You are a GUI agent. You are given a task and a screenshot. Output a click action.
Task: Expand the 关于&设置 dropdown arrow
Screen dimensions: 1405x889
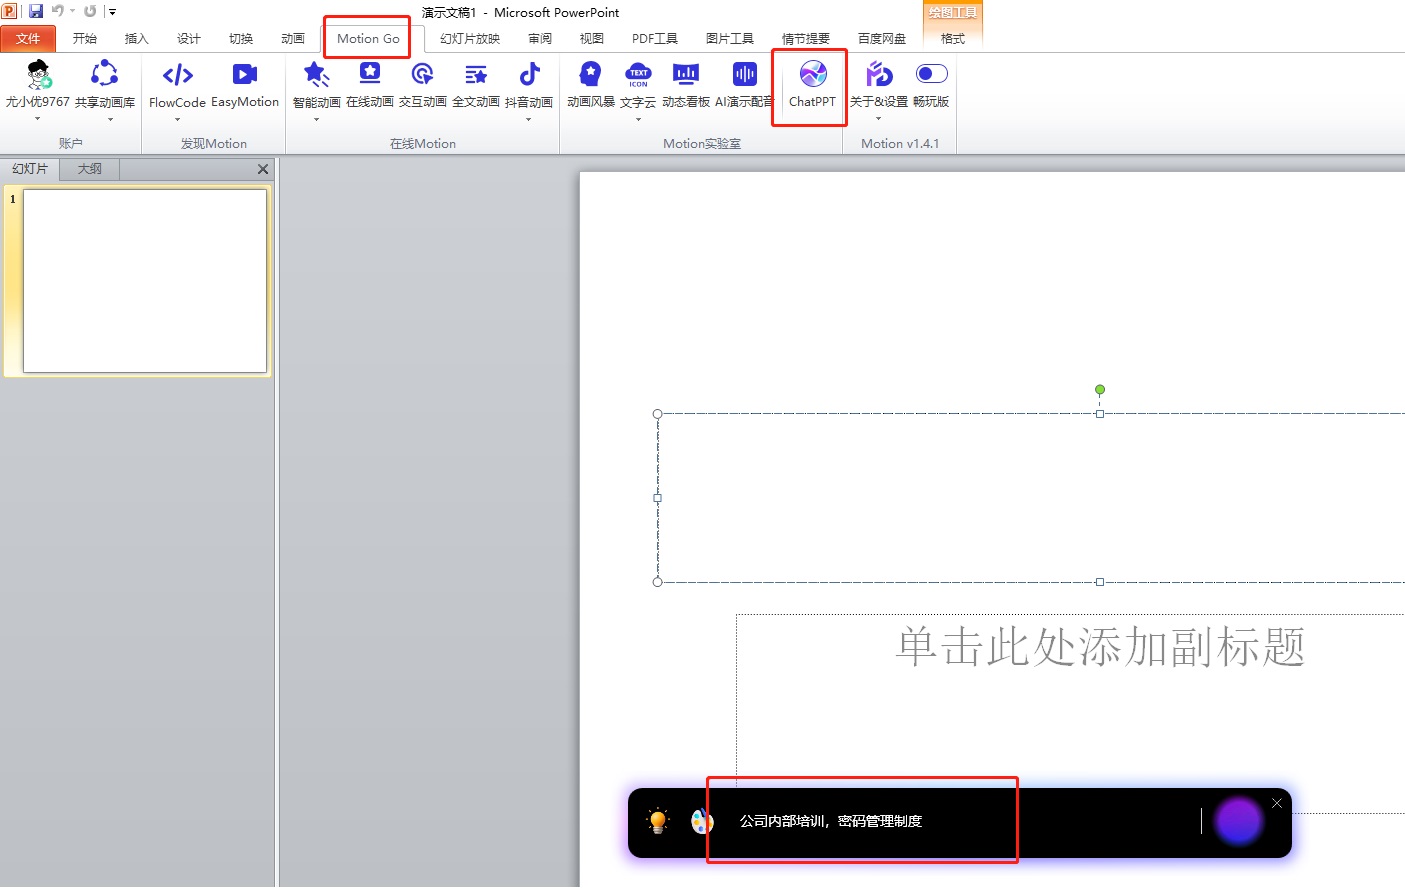tap(879, 120)
